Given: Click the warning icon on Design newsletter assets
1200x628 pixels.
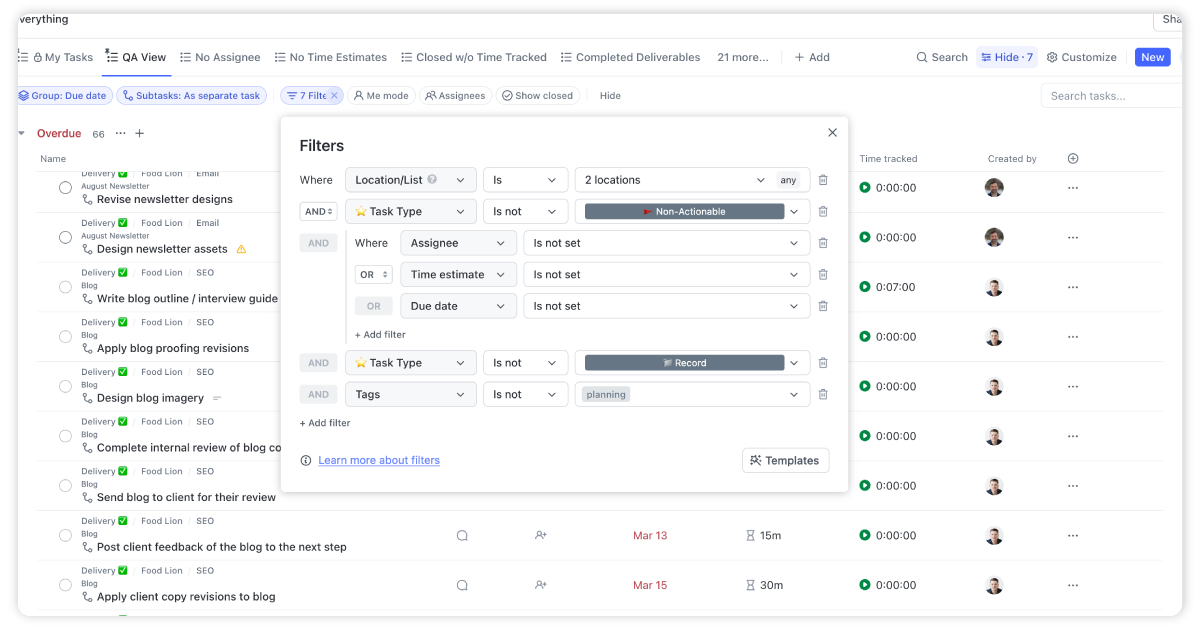Looking at the screenshot, I should pyautogui.click(x=240, y=248).
